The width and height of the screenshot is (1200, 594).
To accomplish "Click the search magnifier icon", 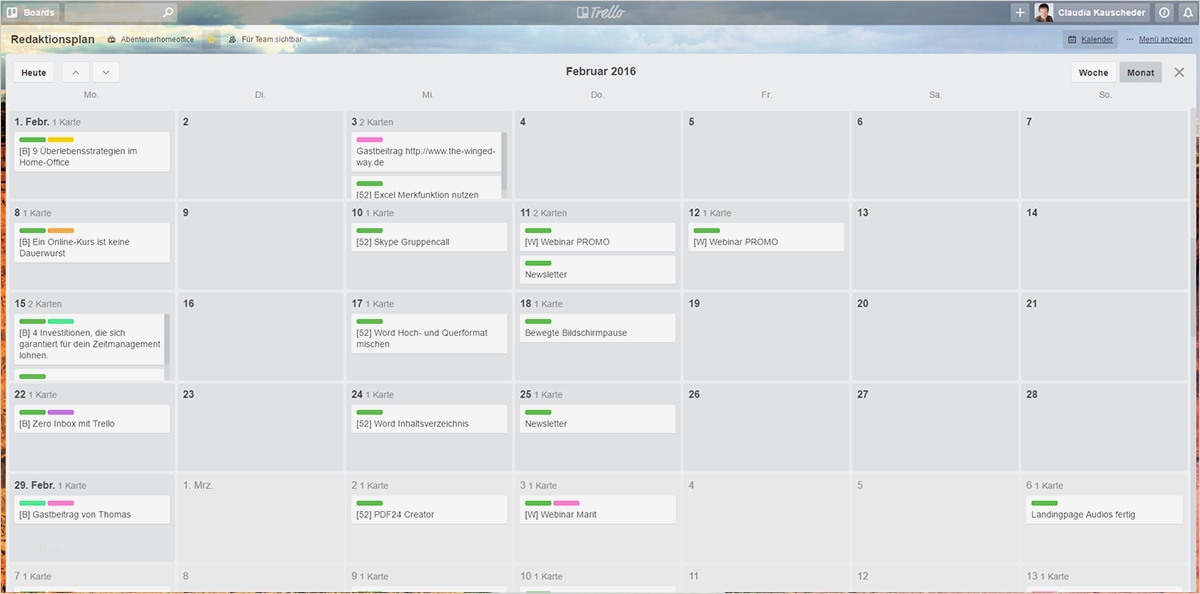I will pyautogui.click(x=167, y=13).
